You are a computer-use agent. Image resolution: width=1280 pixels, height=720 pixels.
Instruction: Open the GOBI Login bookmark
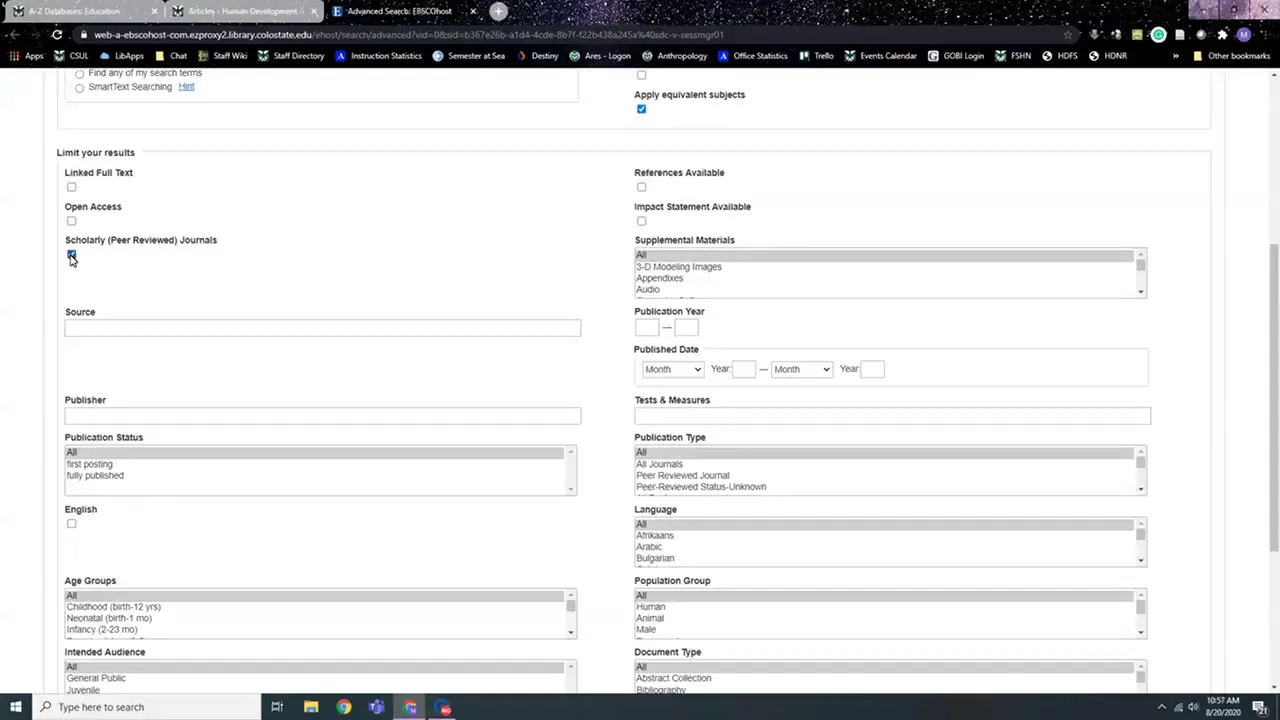pyautogui.click(x=957, y=56)
